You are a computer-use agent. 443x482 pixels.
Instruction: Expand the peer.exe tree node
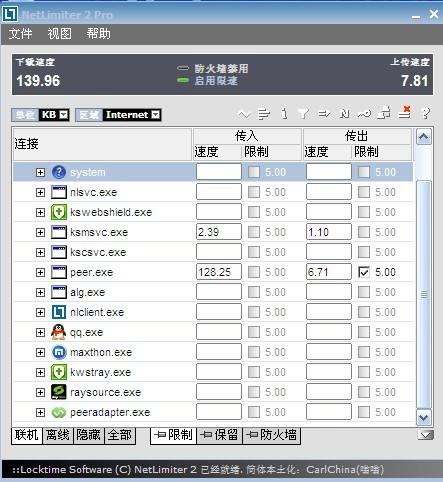(x=40, y=272)
